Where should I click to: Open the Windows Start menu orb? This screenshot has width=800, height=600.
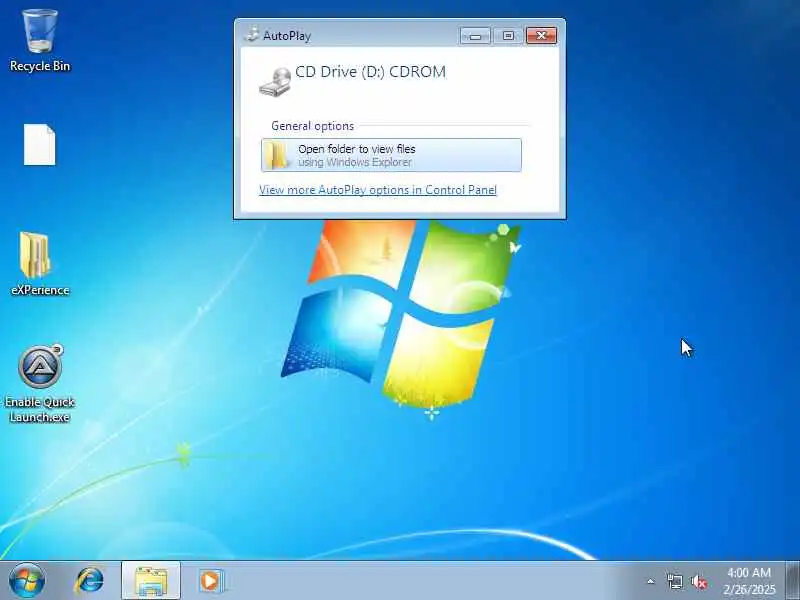tap(27, 581)
